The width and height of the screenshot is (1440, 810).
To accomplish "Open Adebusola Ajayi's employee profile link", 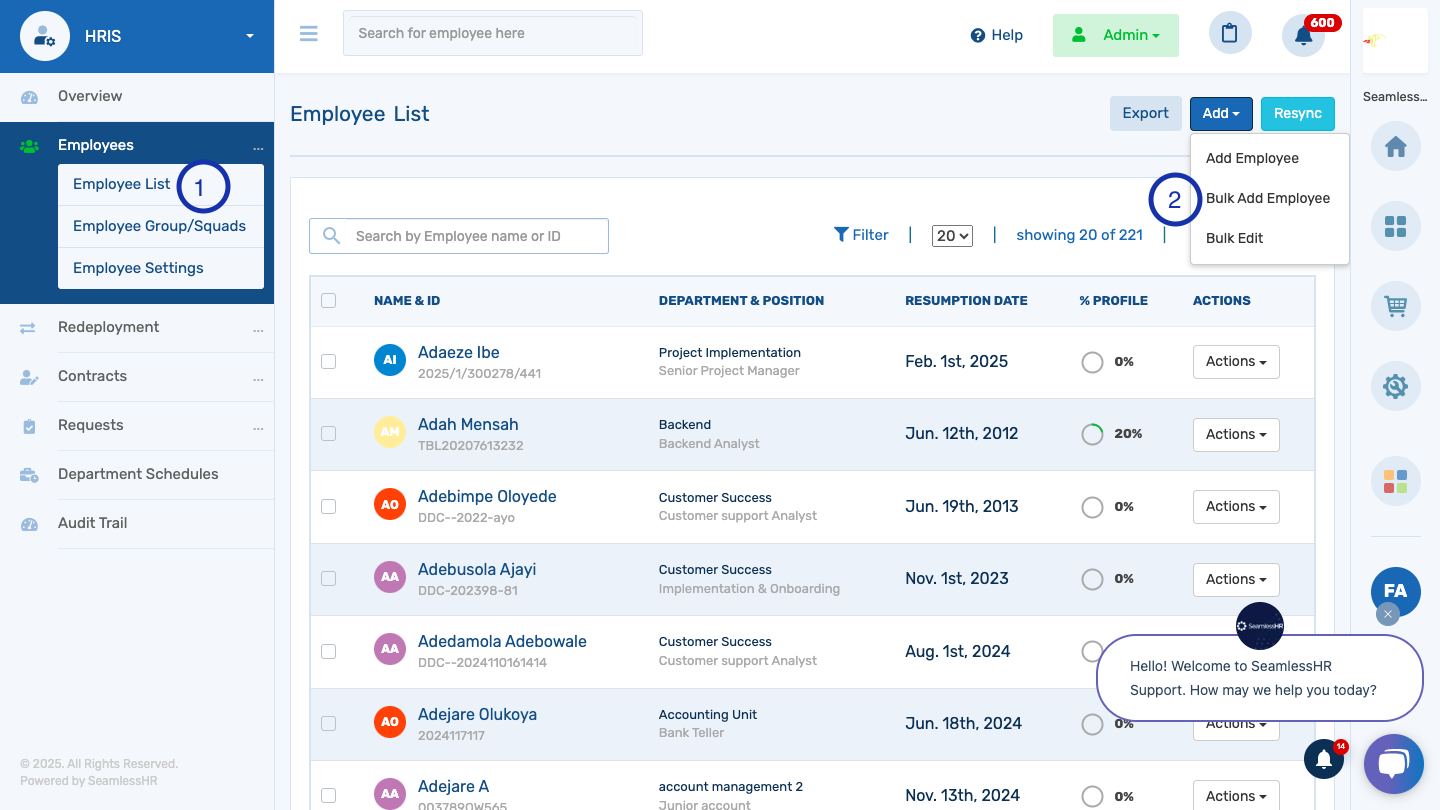I will tap(477, 569).
